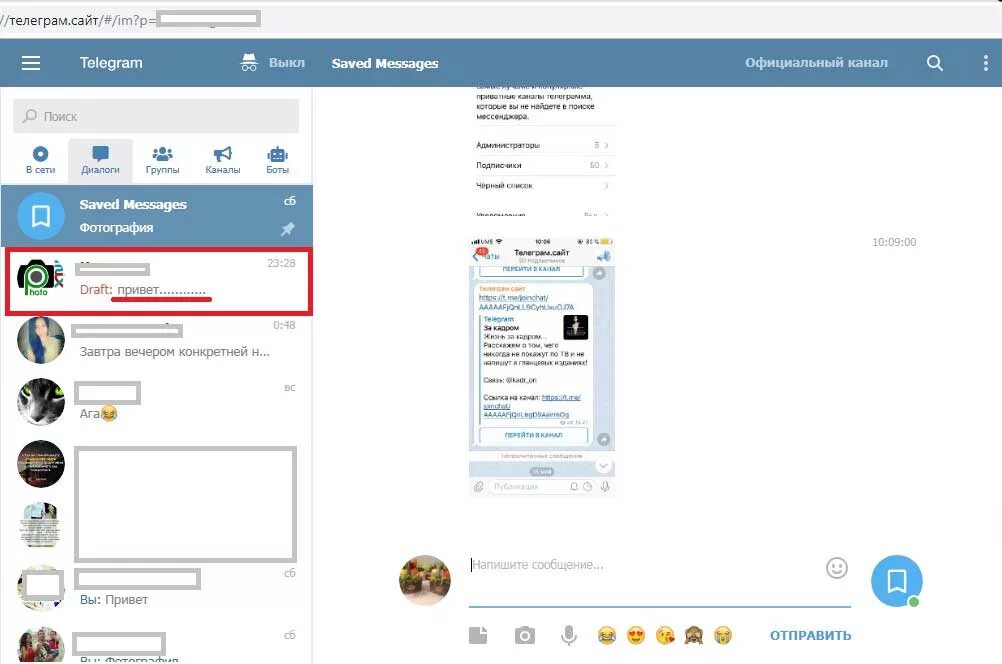Open the three-dot more options menu
The width and height of the screenshot is (1002, 664).
pos(985,63)
